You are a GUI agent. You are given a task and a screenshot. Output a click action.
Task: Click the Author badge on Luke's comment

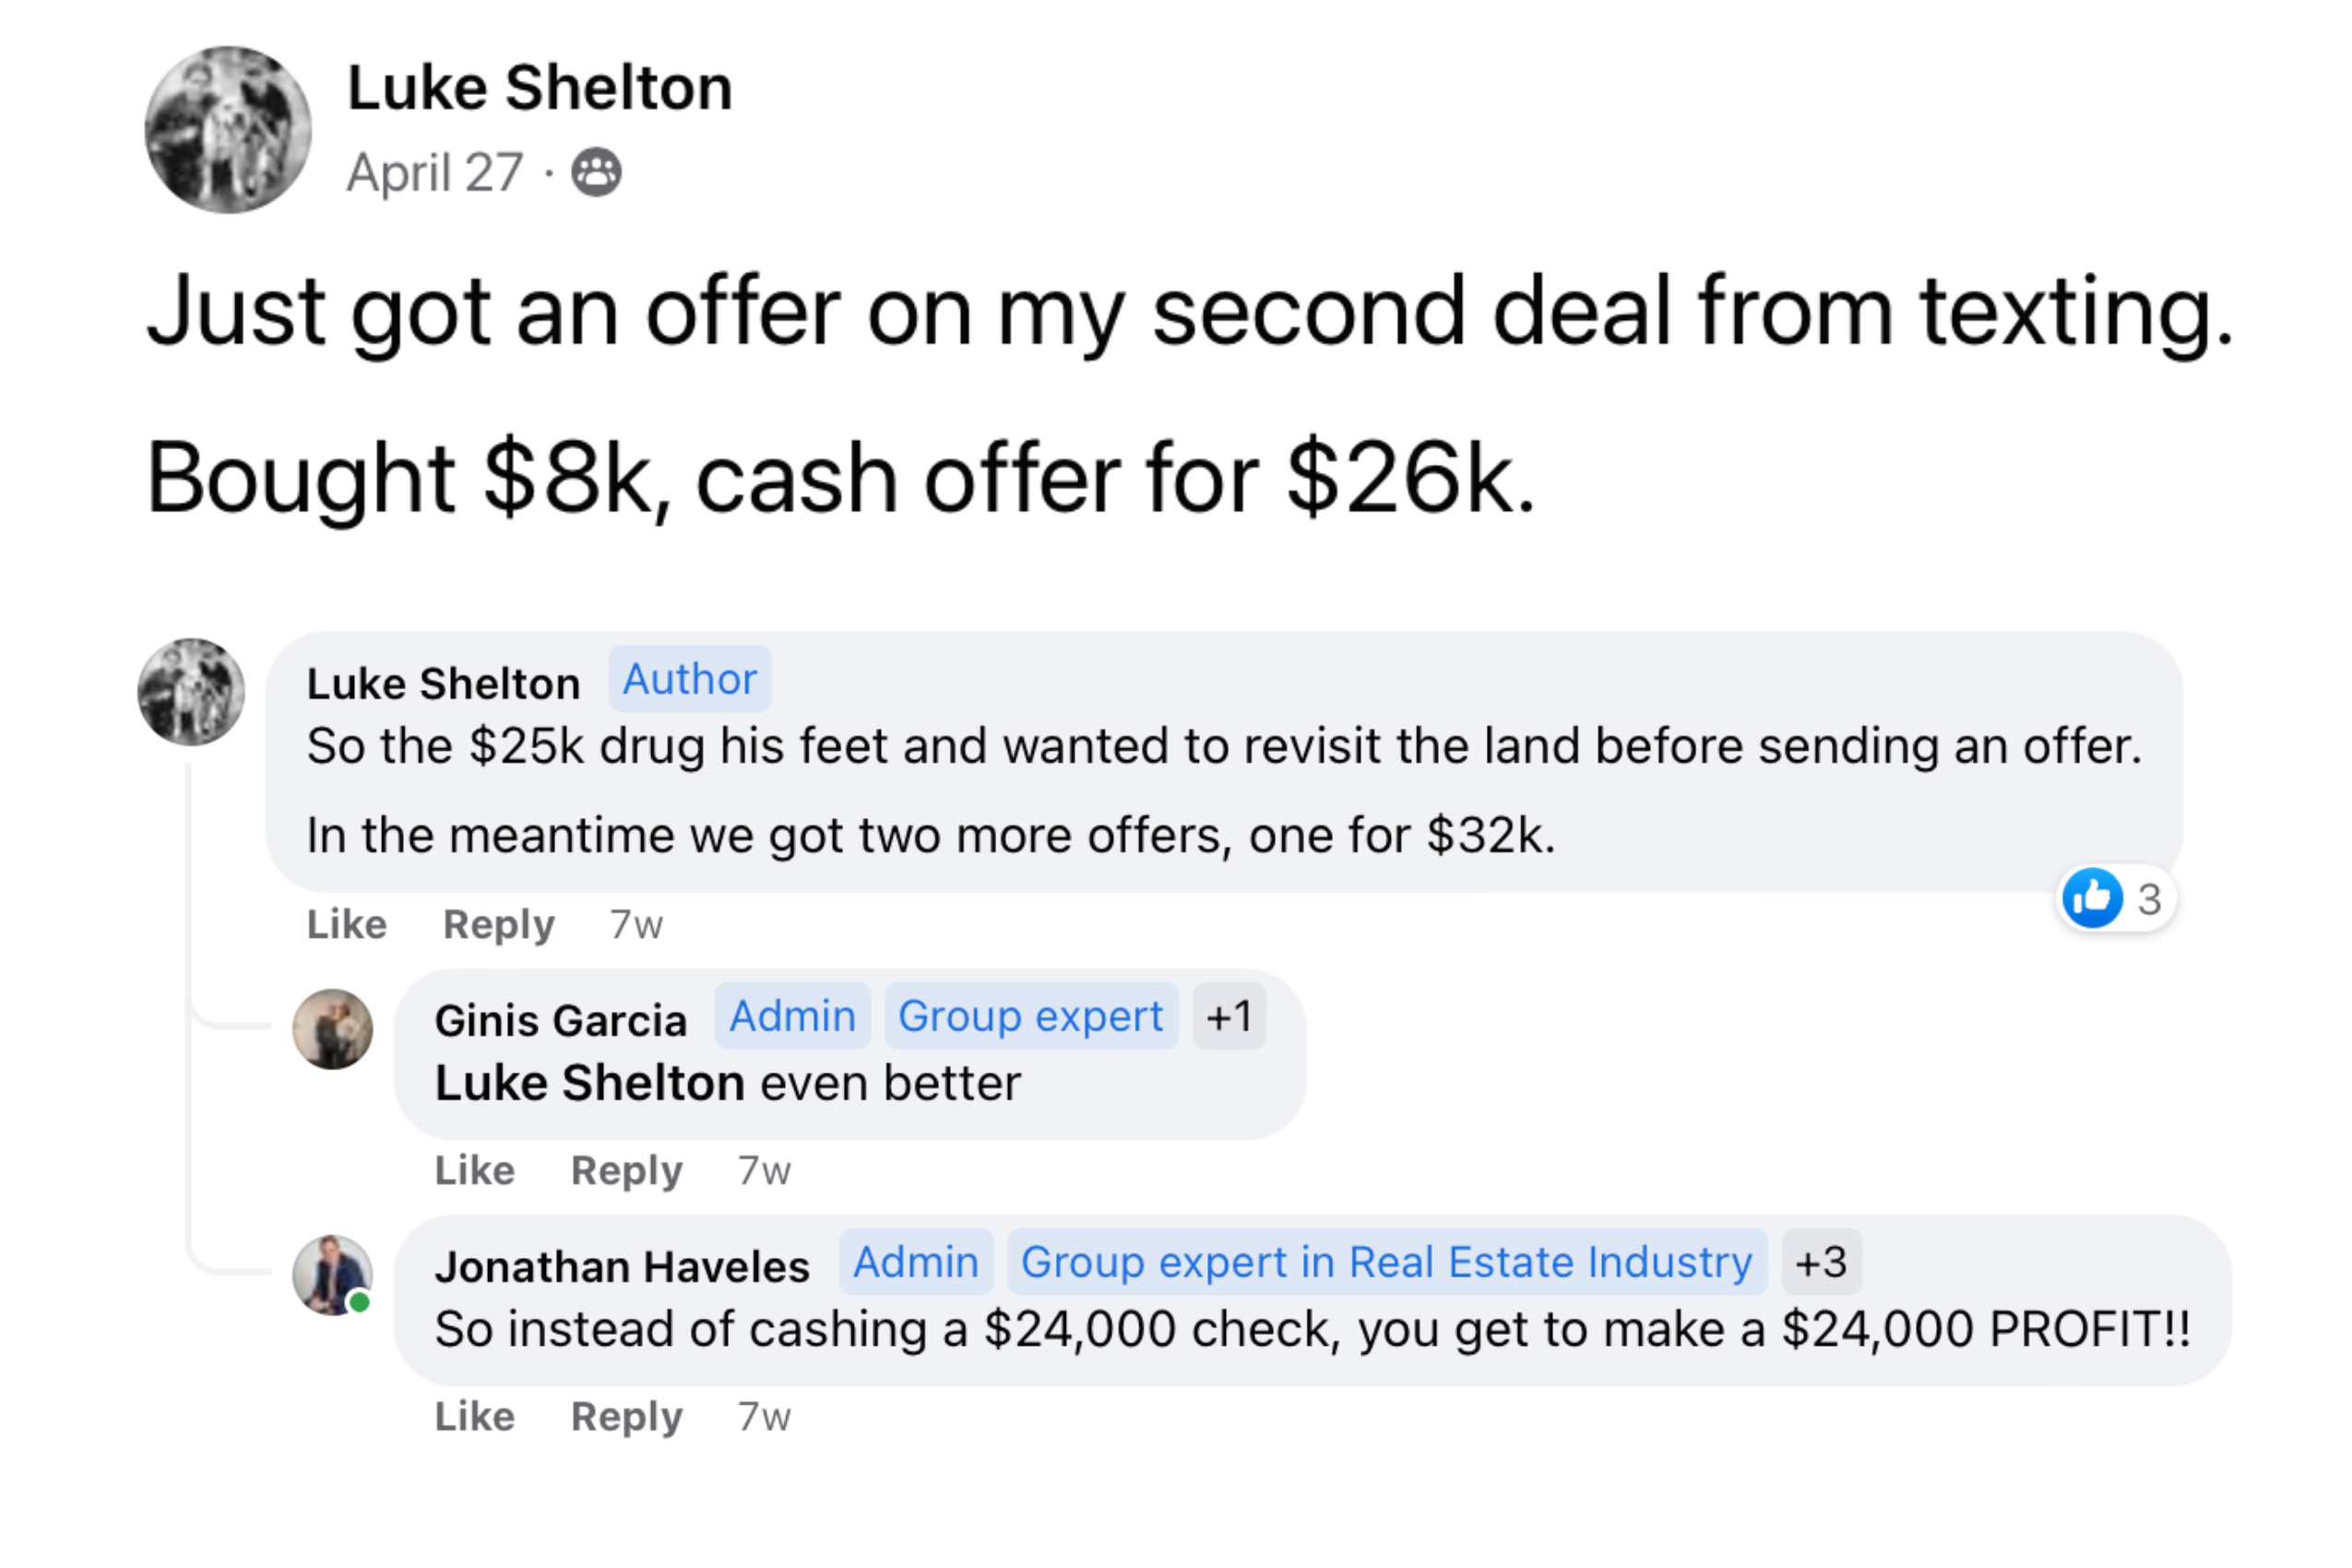point(689,680)
